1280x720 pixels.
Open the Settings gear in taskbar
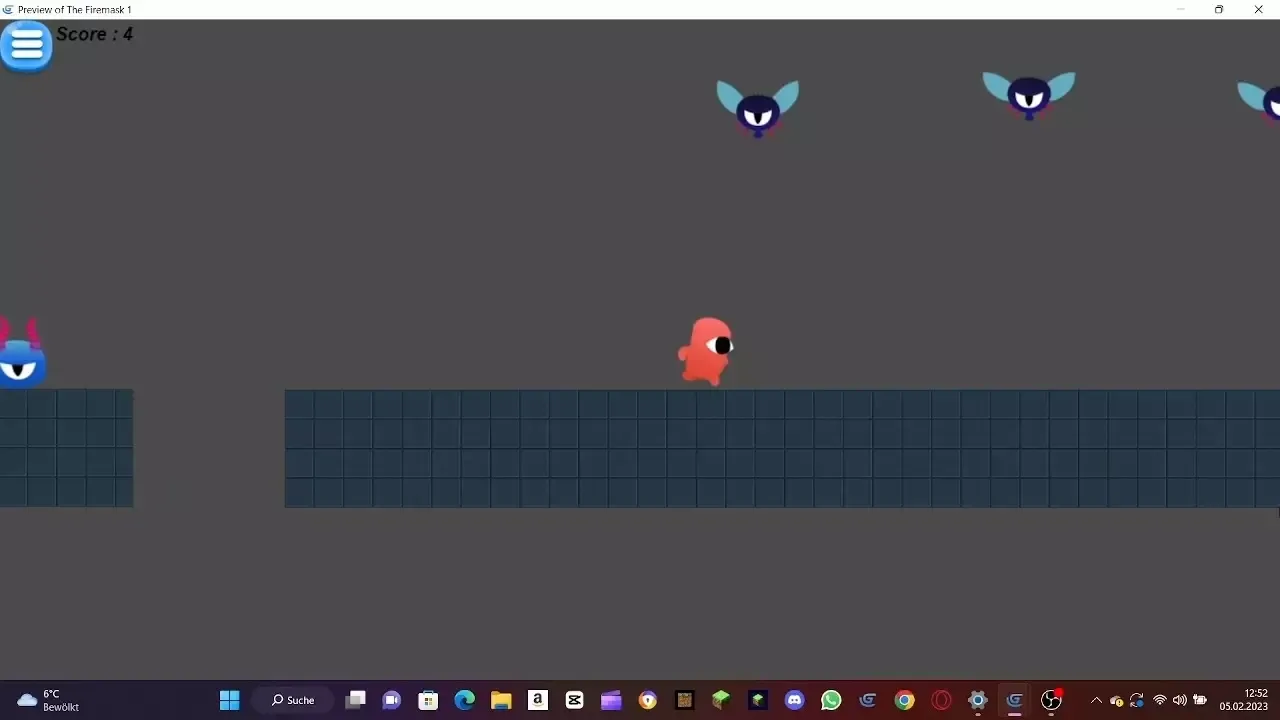(x=978, y=700)
